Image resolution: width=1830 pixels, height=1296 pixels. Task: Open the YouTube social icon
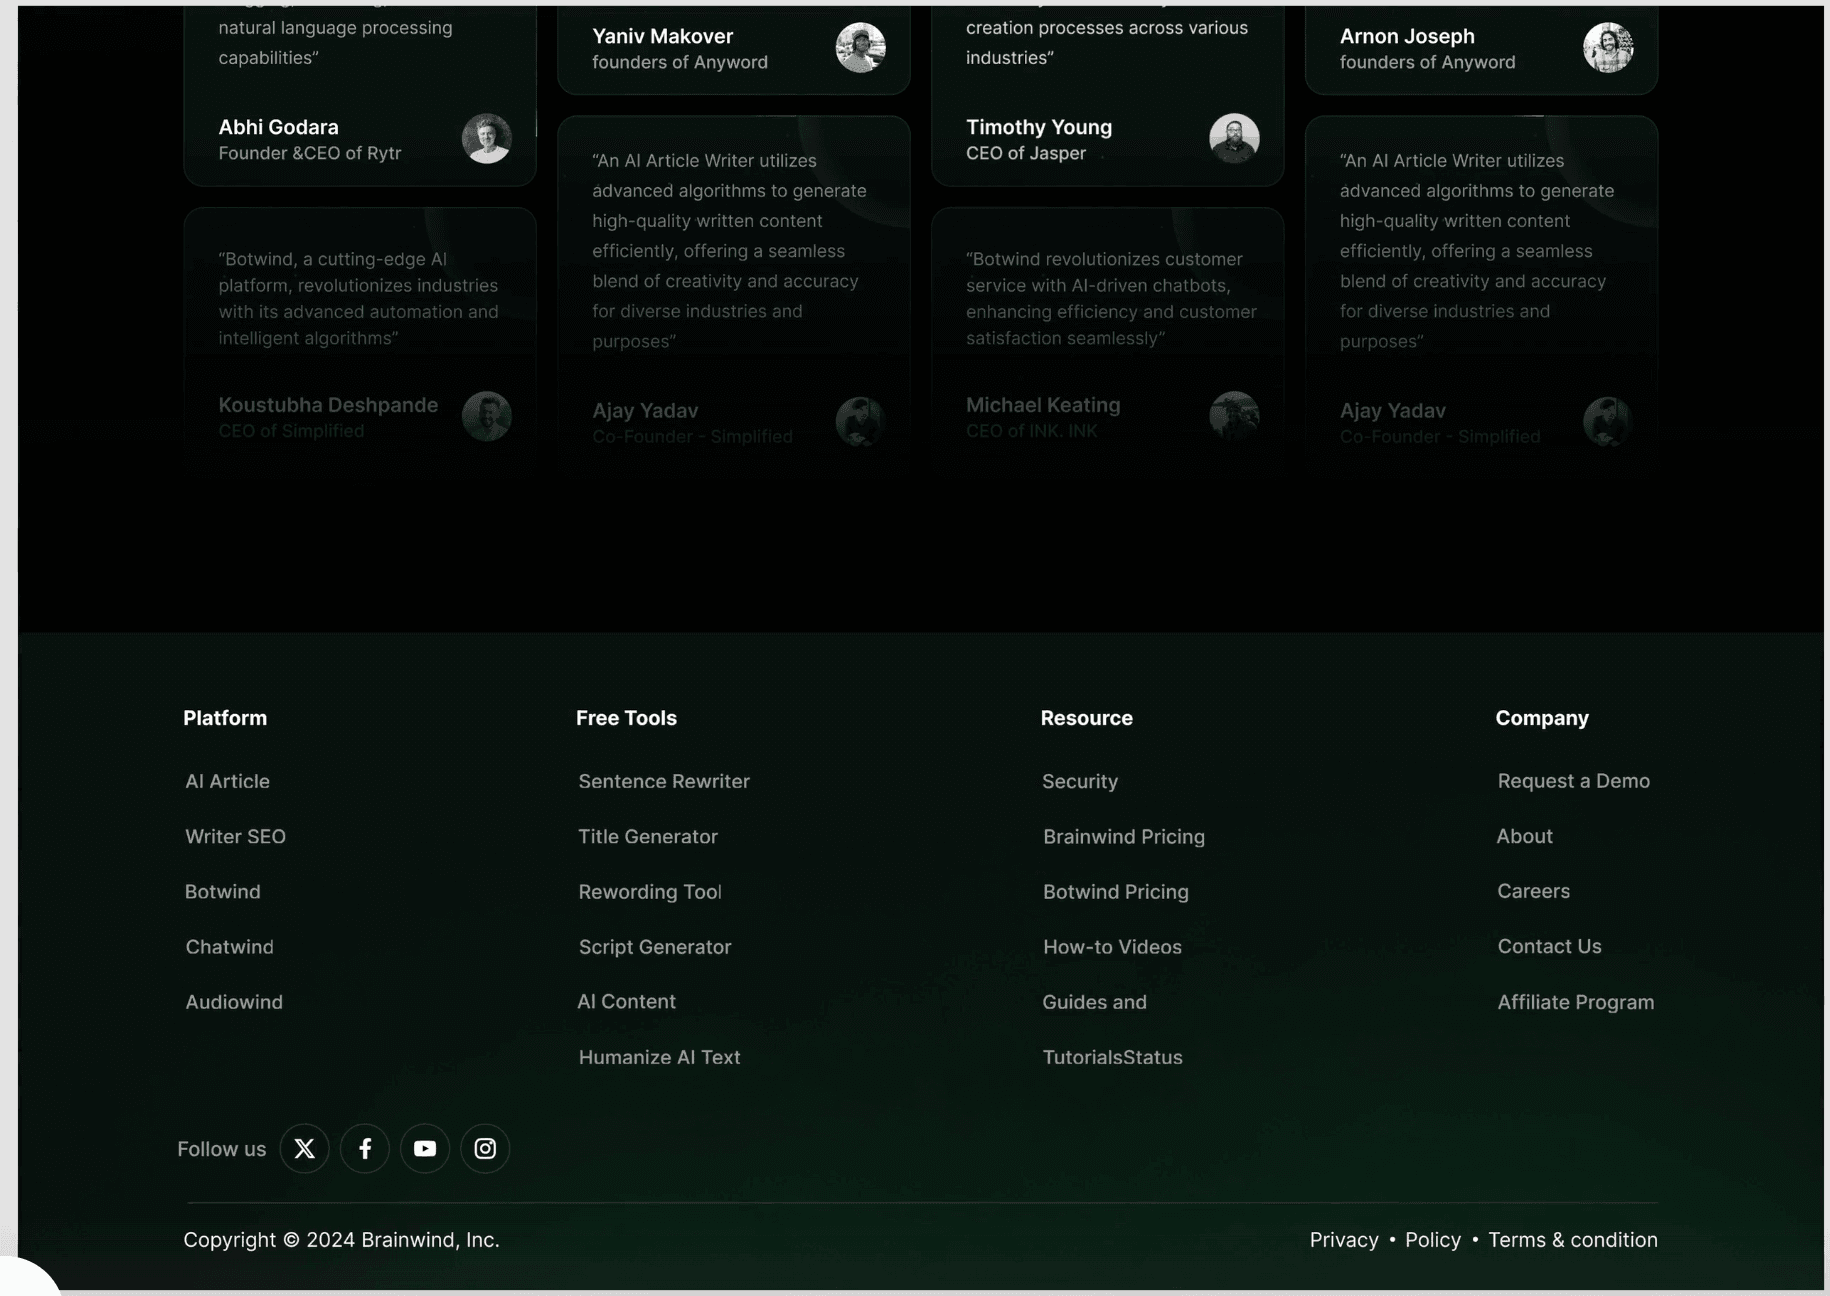(x=425, y=1149)
